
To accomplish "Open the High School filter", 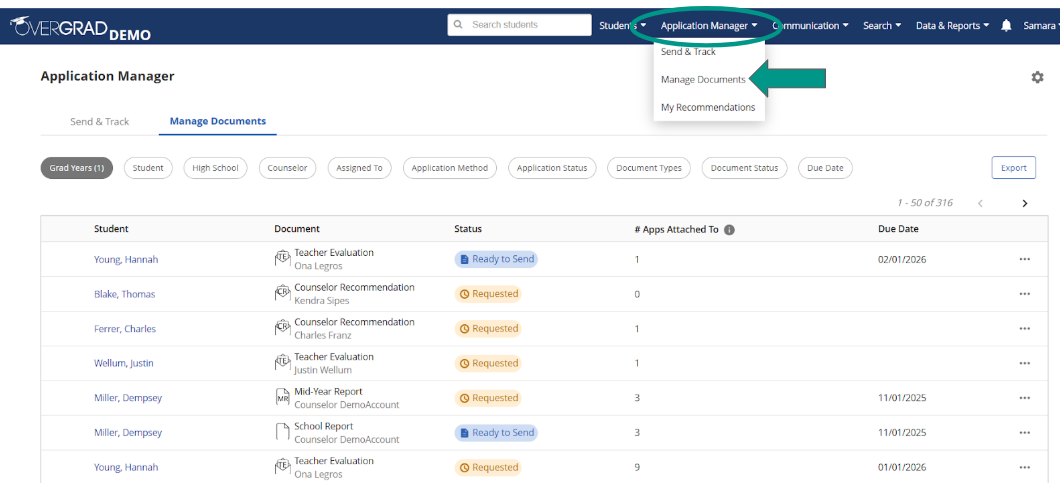I will tap(215, 168).
